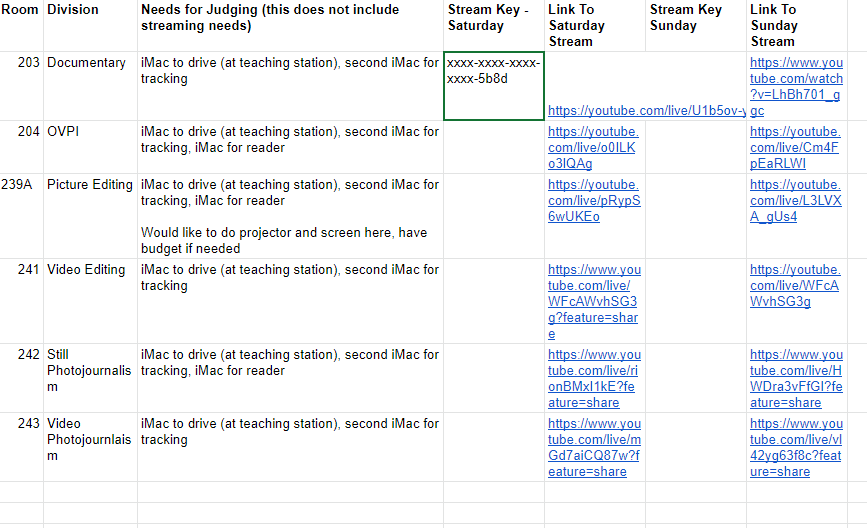Open Documentary Sunday stream watch link
The width and height of the screenshot is (867, 528).
[796, 86]
